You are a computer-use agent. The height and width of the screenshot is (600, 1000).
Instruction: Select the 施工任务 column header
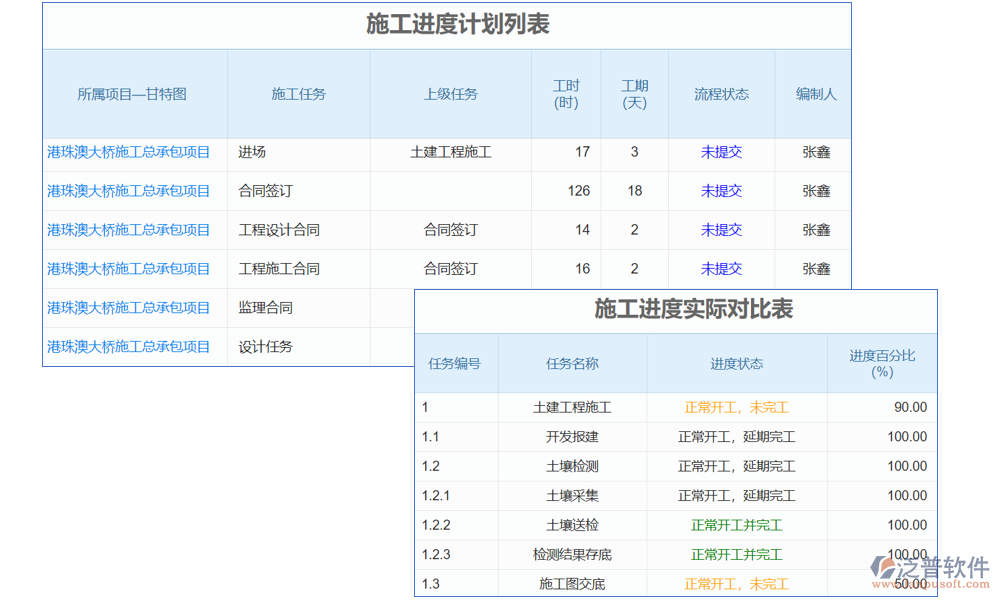[298, 94]
